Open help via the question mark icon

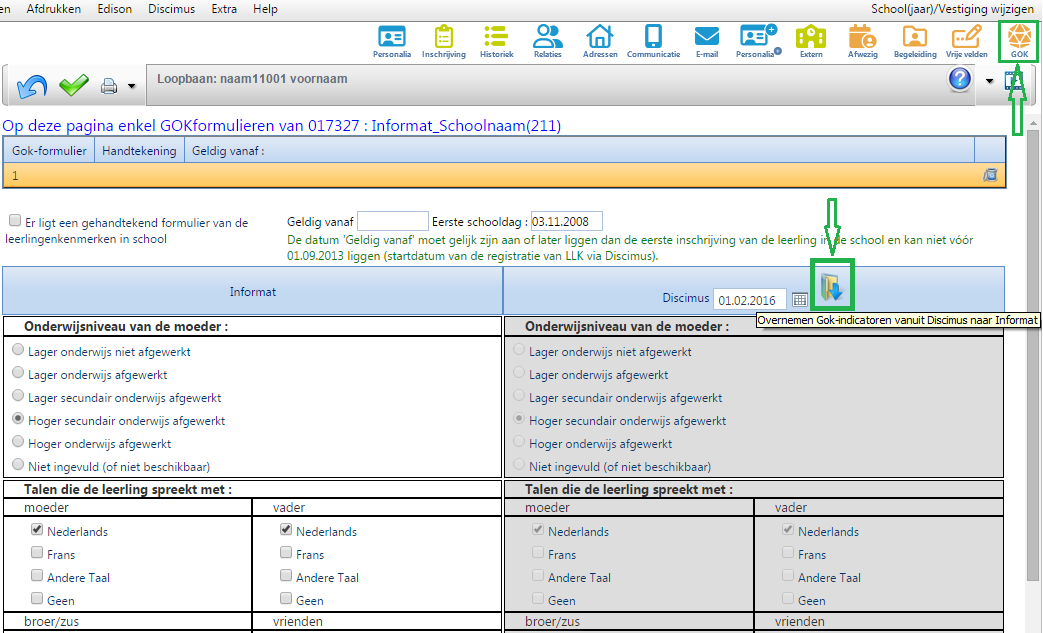960,79
